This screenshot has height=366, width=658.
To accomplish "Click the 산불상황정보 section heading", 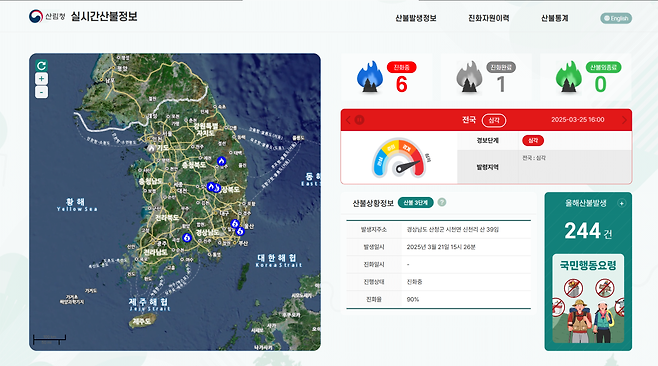I will tap(373, 203).
